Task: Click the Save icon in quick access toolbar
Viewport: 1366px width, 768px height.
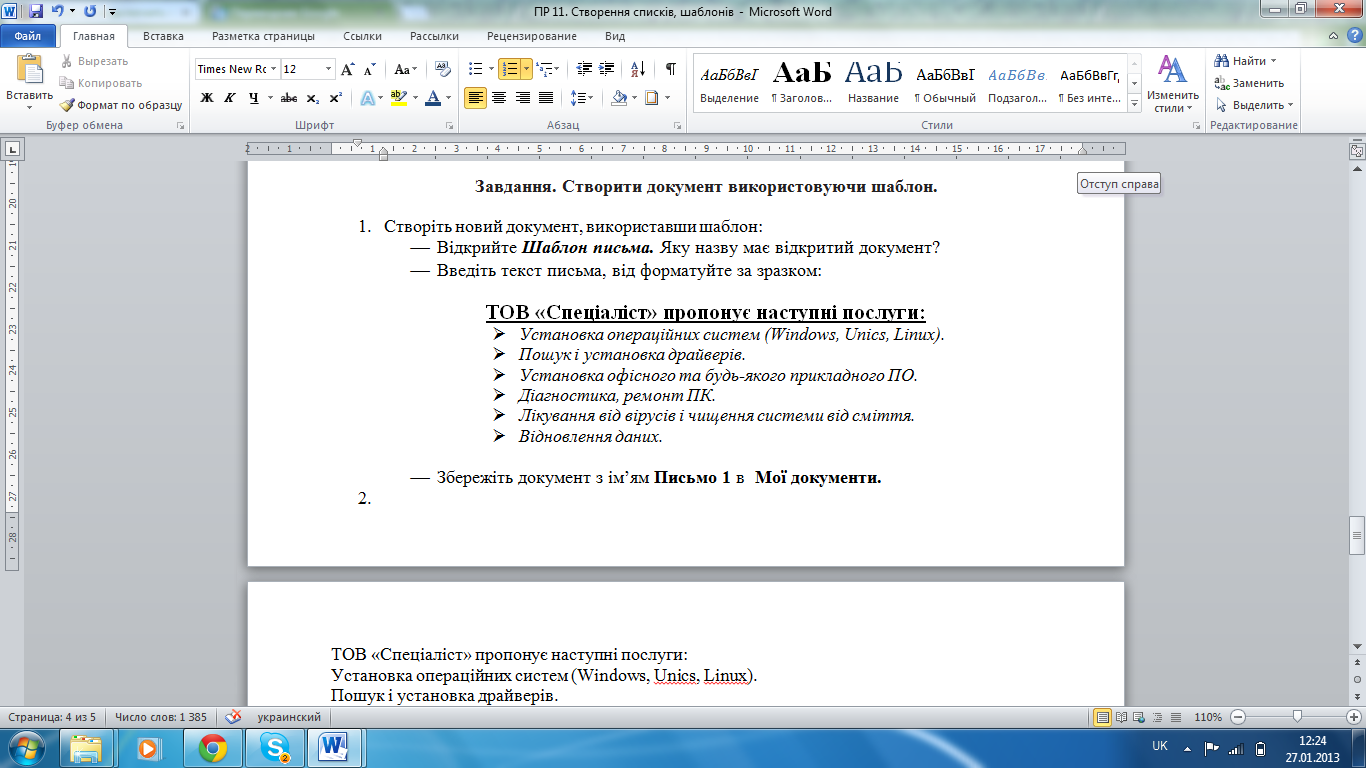Action: coord(36,11)
